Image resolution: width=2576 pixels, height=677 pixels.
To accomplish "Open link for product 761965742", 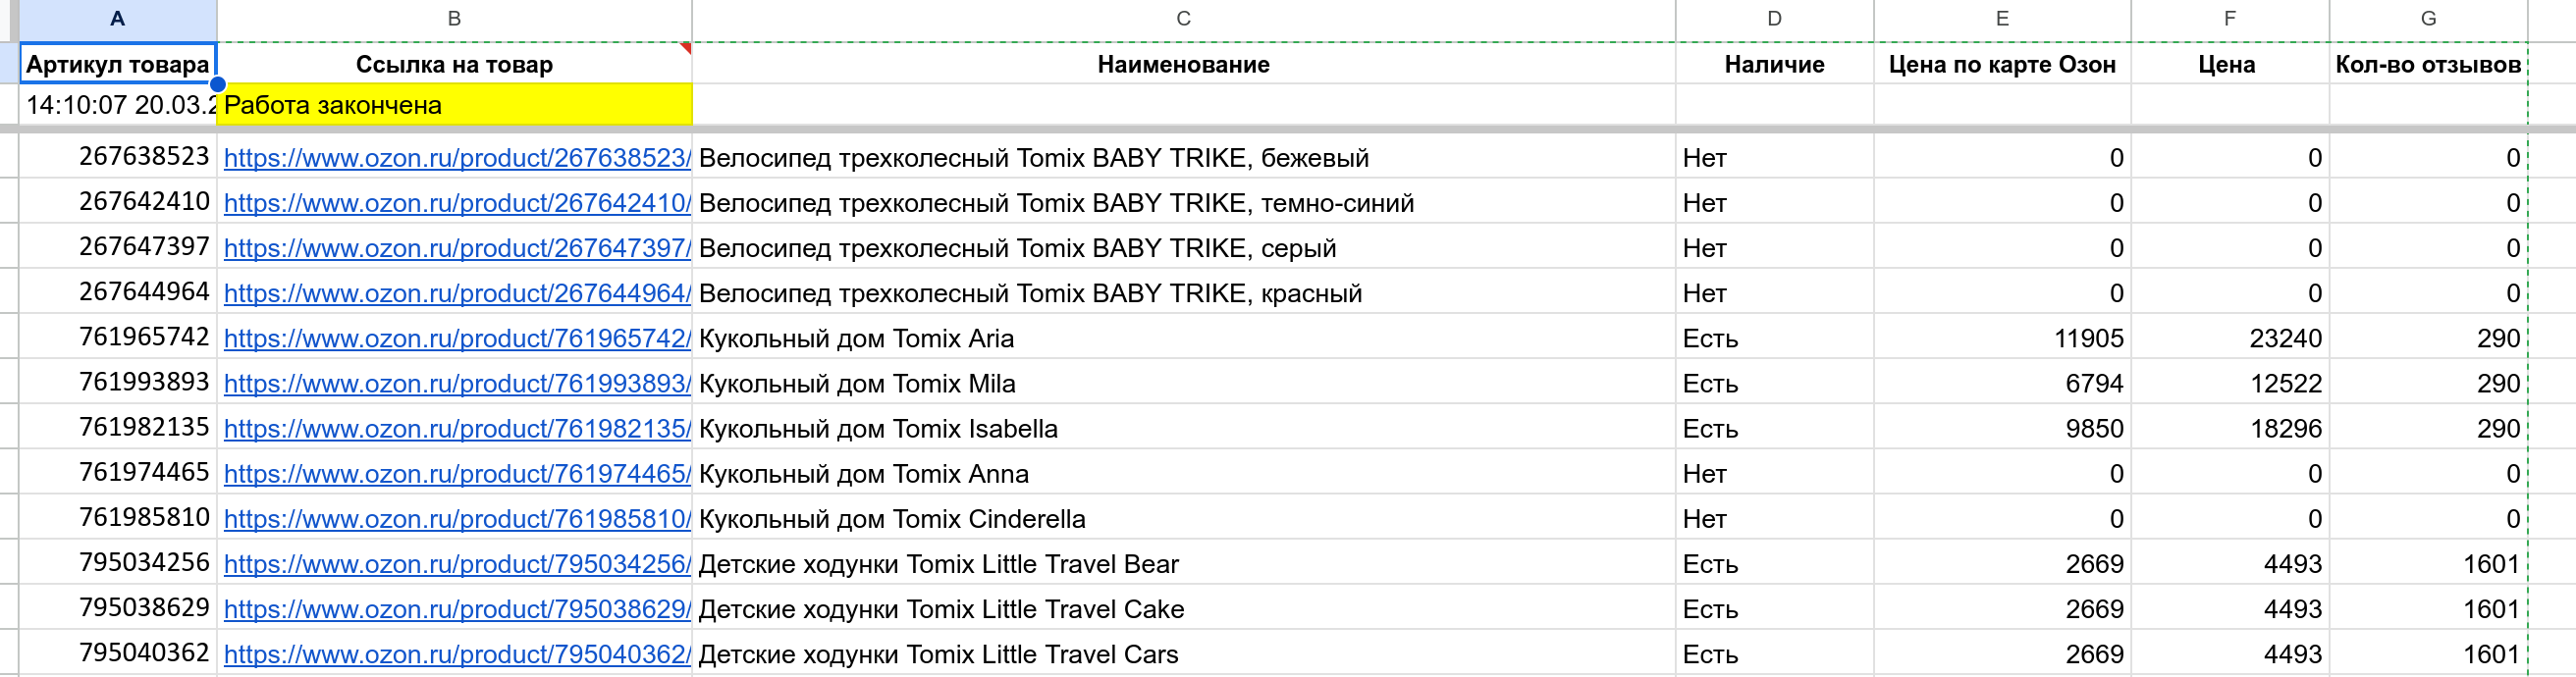I will pos(457,339).
